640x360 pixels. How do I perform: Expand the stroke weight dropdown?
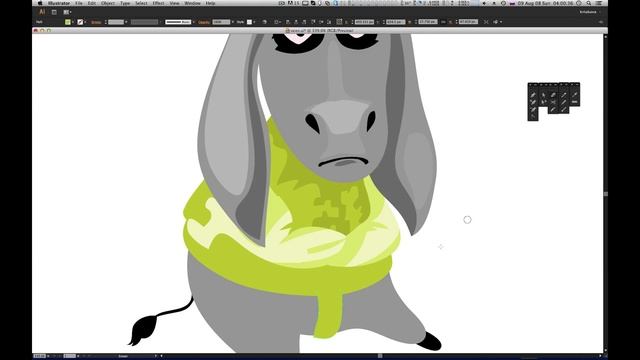point(126,22)
